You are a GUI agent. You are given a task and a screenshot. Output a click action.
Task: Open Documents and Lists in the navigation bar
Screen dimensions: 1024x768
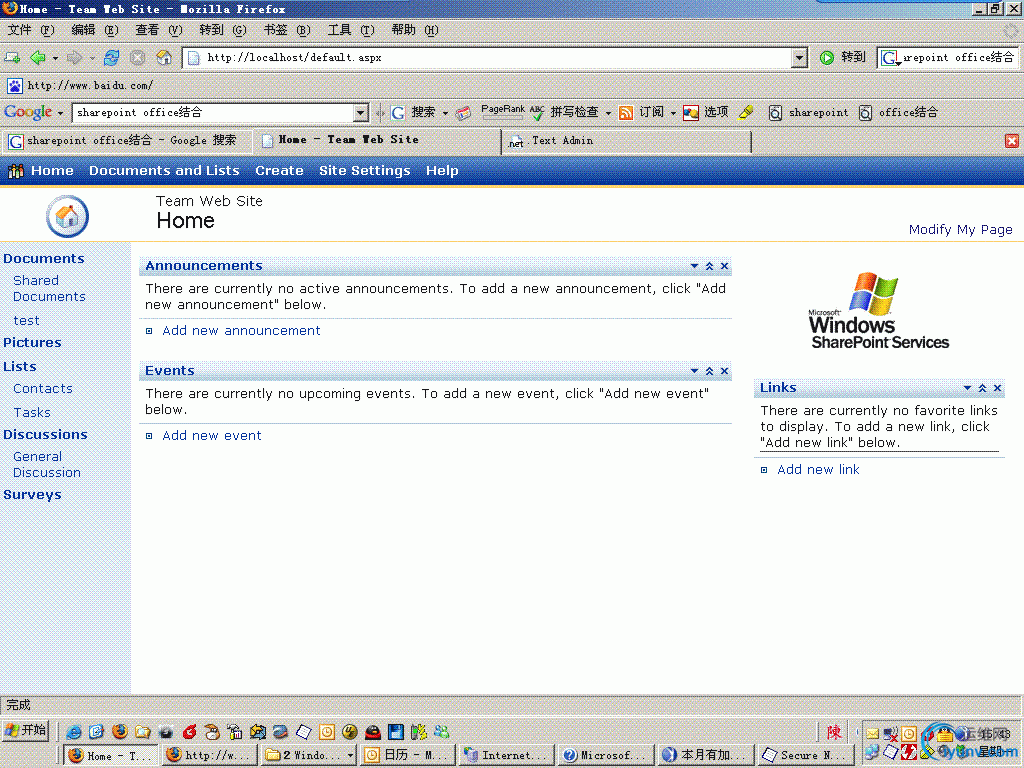click(x=164, y=170)
